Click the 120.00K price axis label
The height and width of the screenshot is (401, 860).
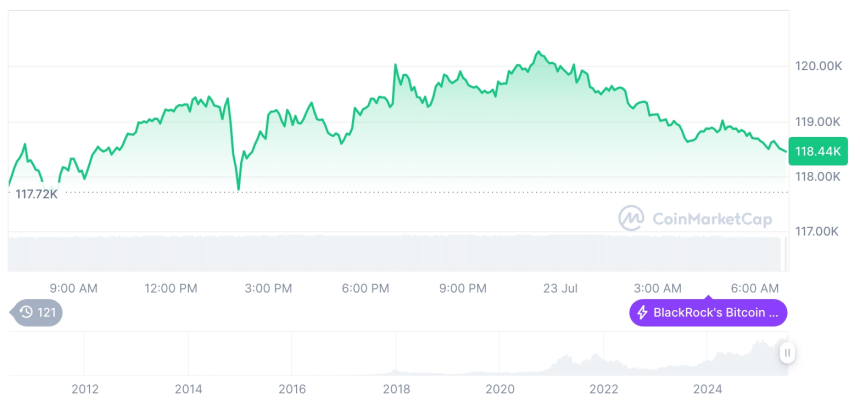tap(817, 66)
